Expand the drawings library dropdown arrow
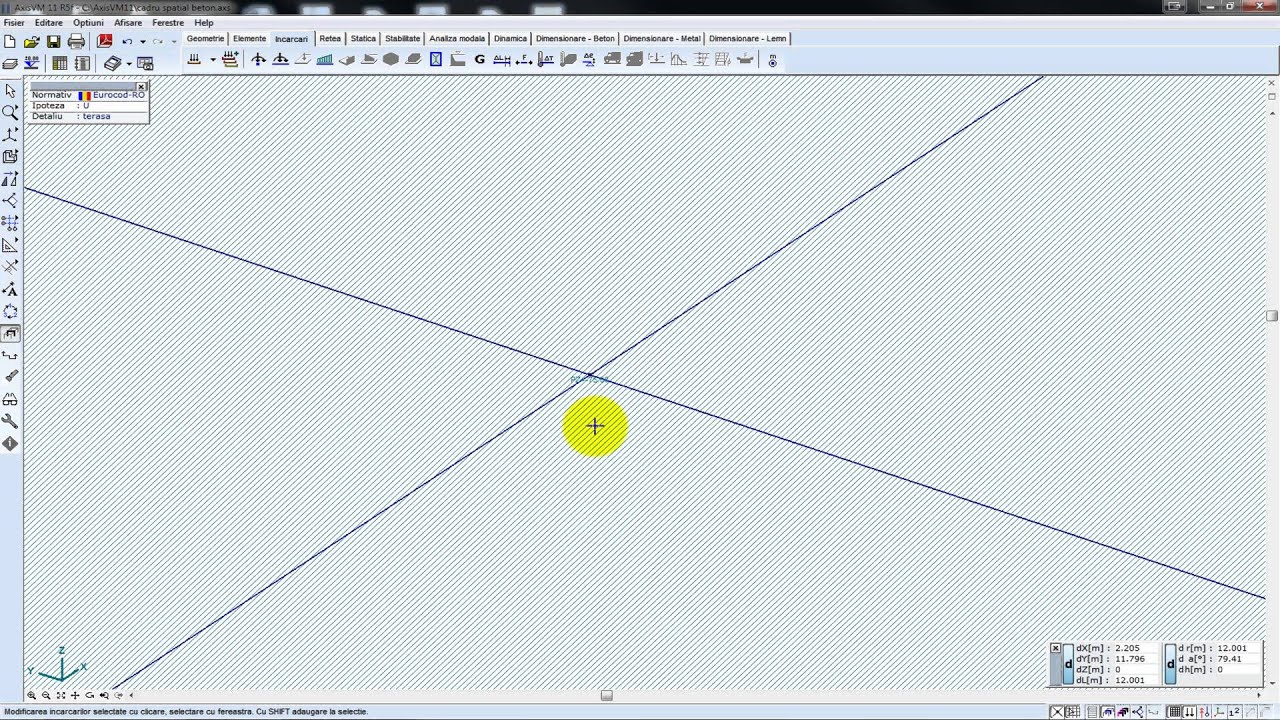 tap(130, 63)
